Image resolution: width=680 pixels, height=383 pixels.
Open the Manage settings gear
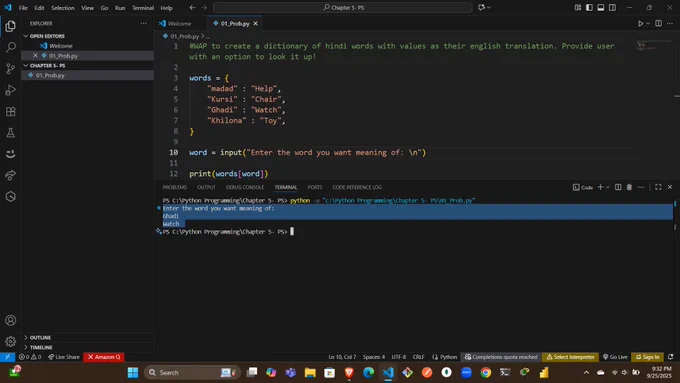[10, 341]
